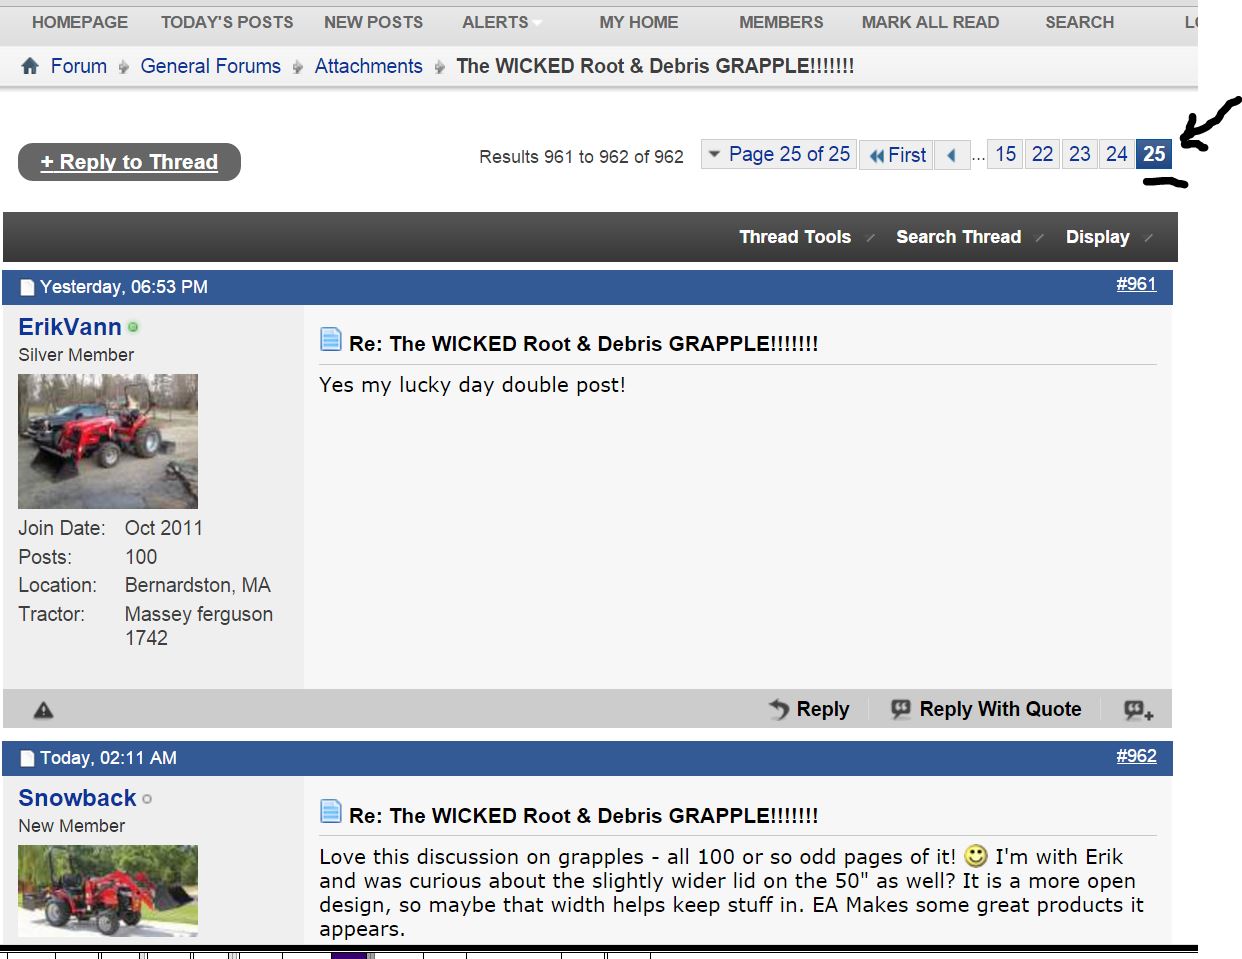The height and width of the screenshot is (959, 1242).
Task: Click the home icon in breadcrumb
Action: click(30, 66)
